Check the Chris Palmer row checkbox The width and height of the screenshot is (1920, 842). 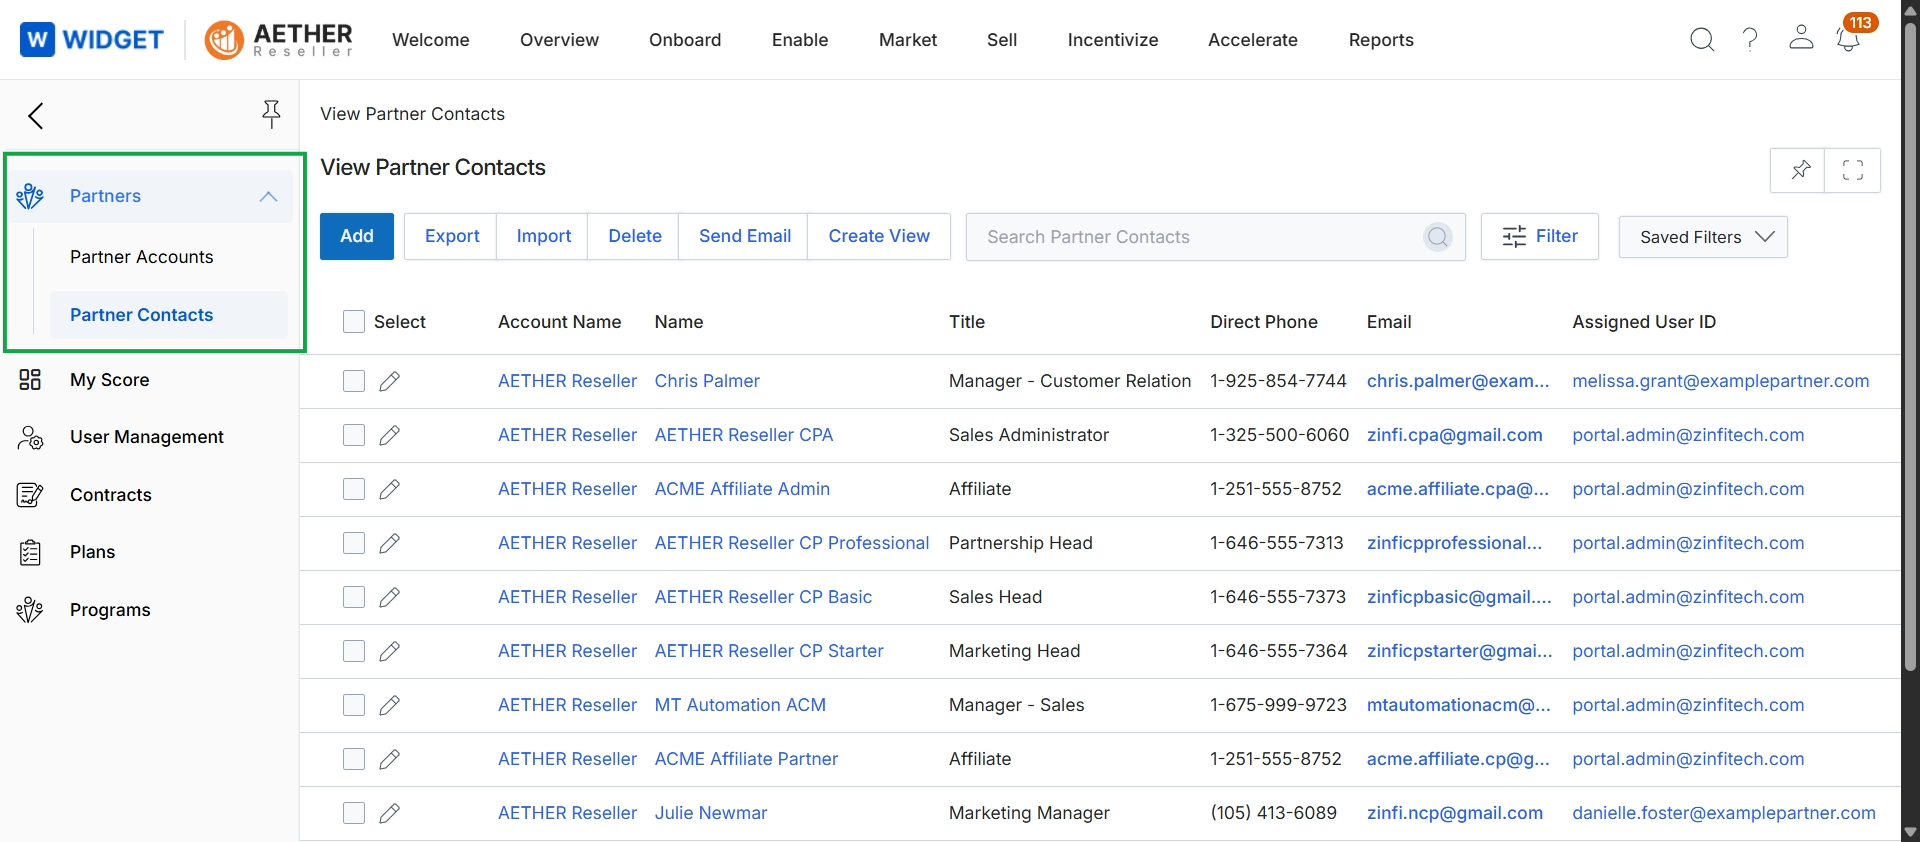[354, 381]
